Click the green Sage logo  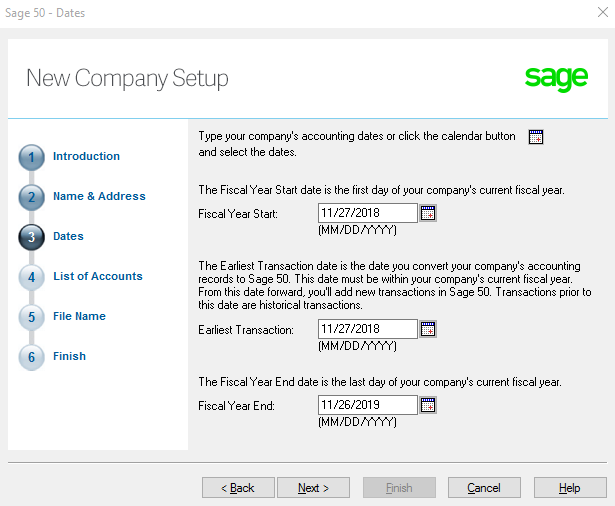pyautogui.click(x=556, y=79)
